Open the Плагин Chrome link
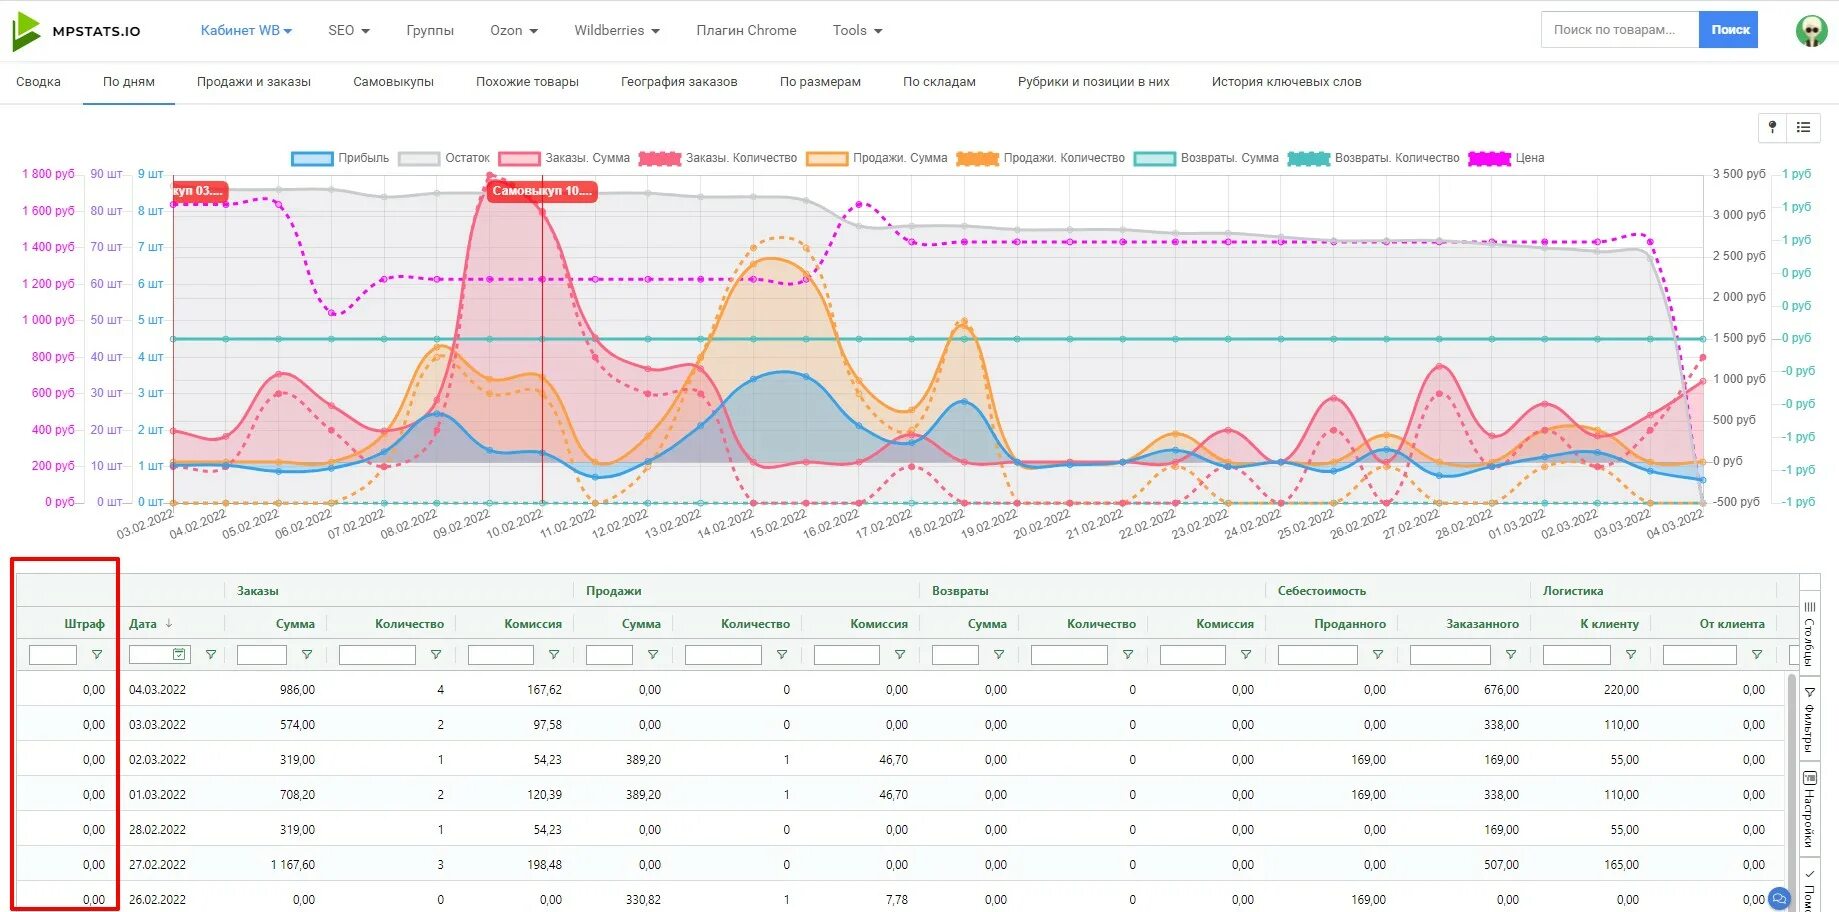The image size is (1839, 912). [746, 30]
